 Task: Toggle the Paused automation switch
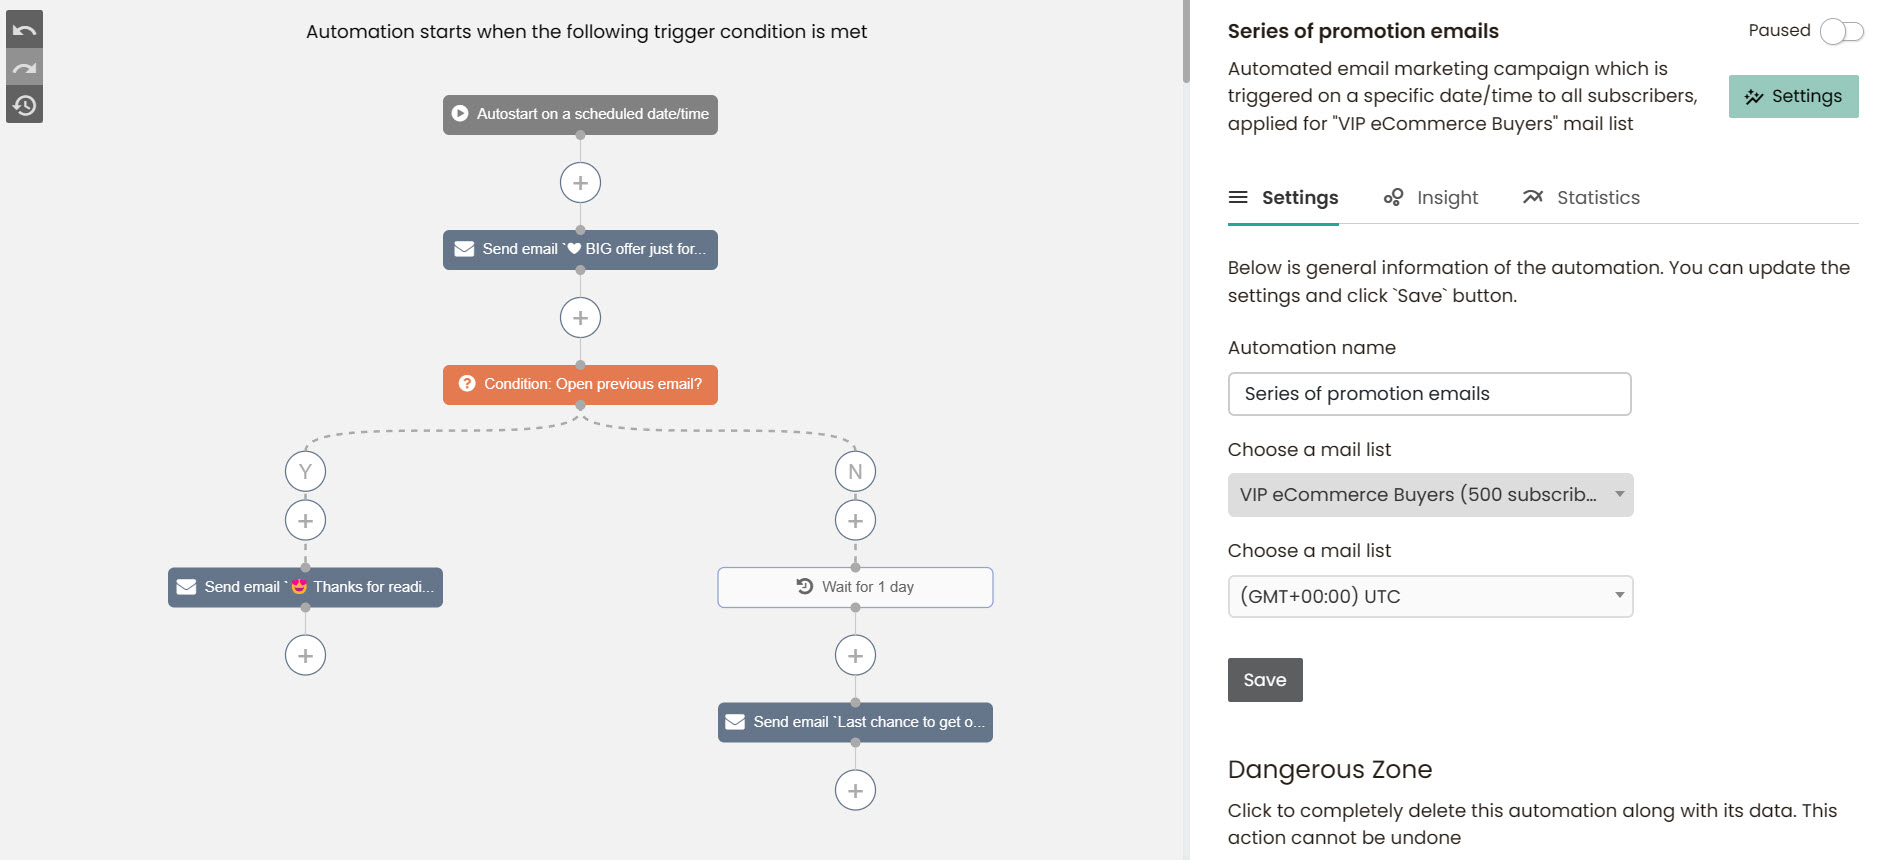(x=1841, y=31)
